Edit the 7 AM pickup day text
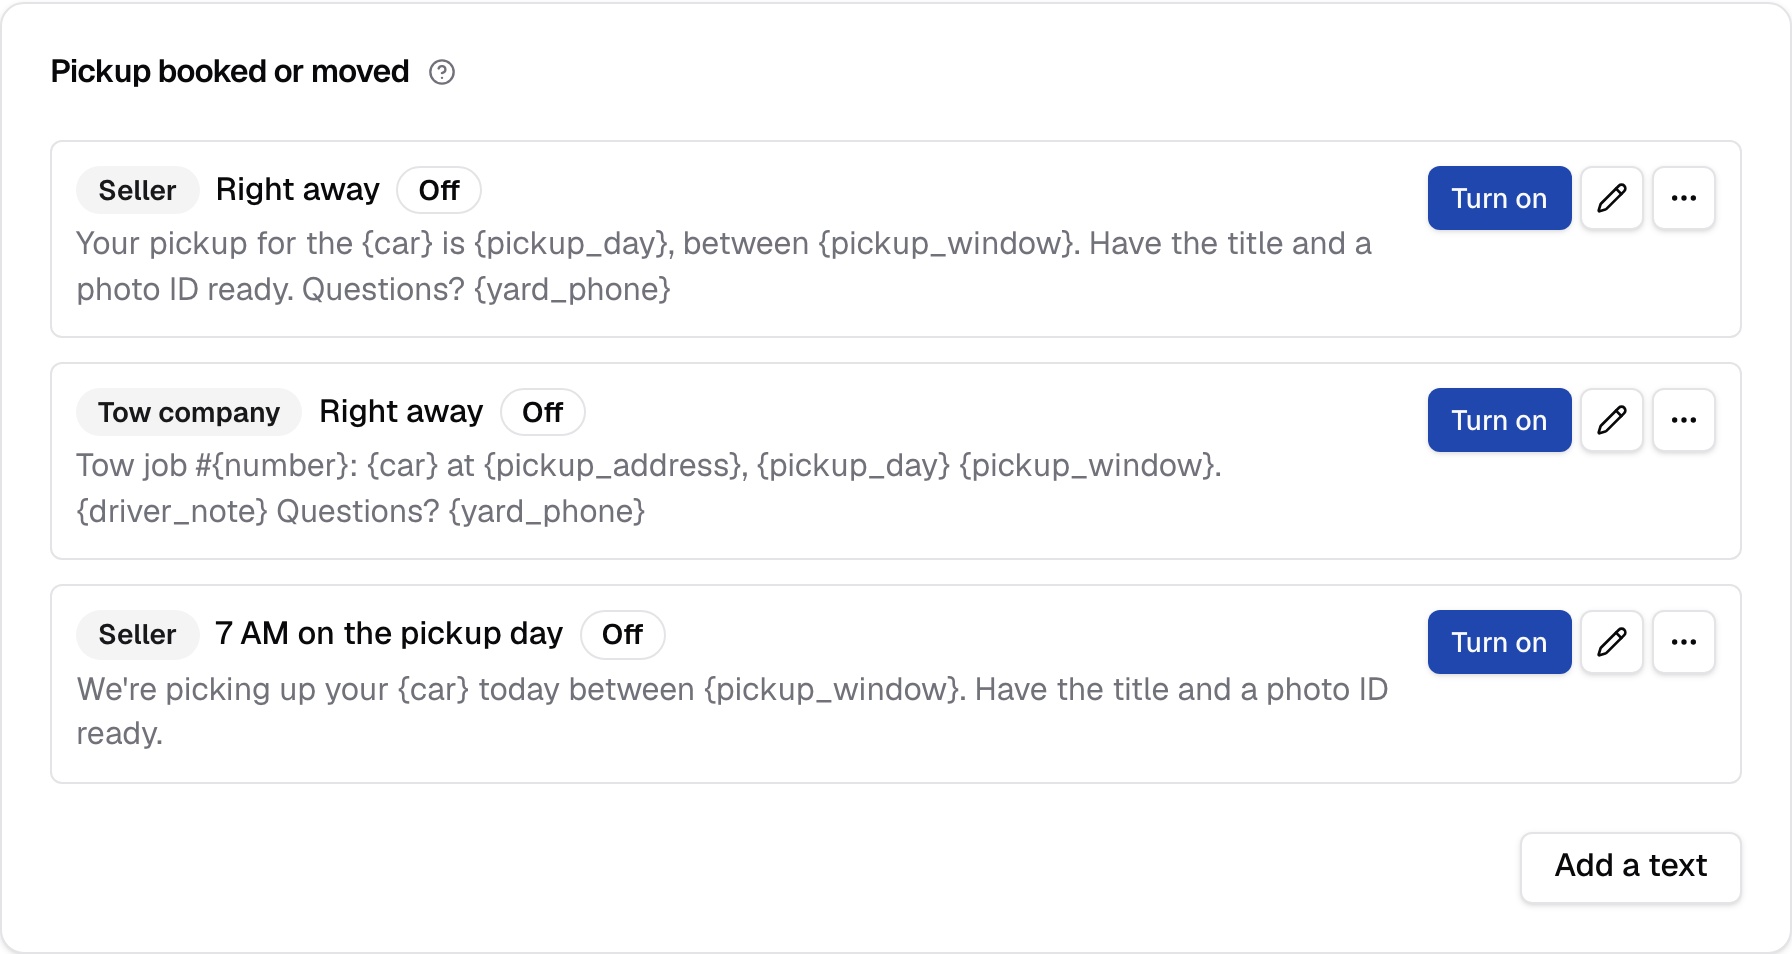 (1612, 642)
